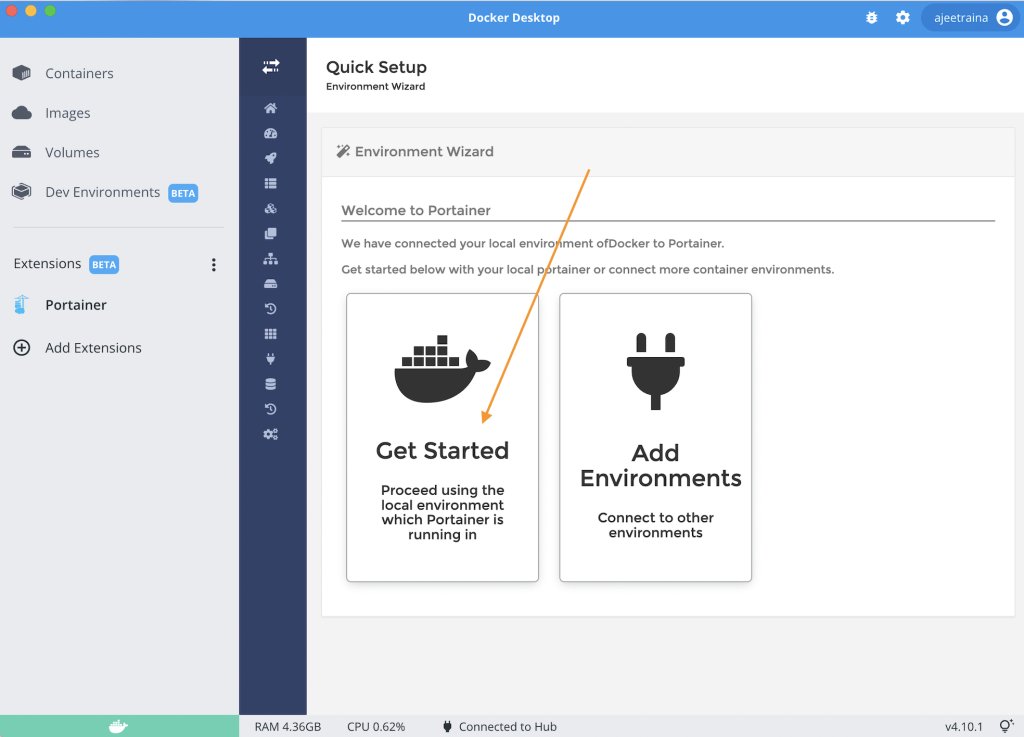Click the BETA badge next to Dev Environments
Viewport: 1024px width, 737px height.
click(183, 193)
